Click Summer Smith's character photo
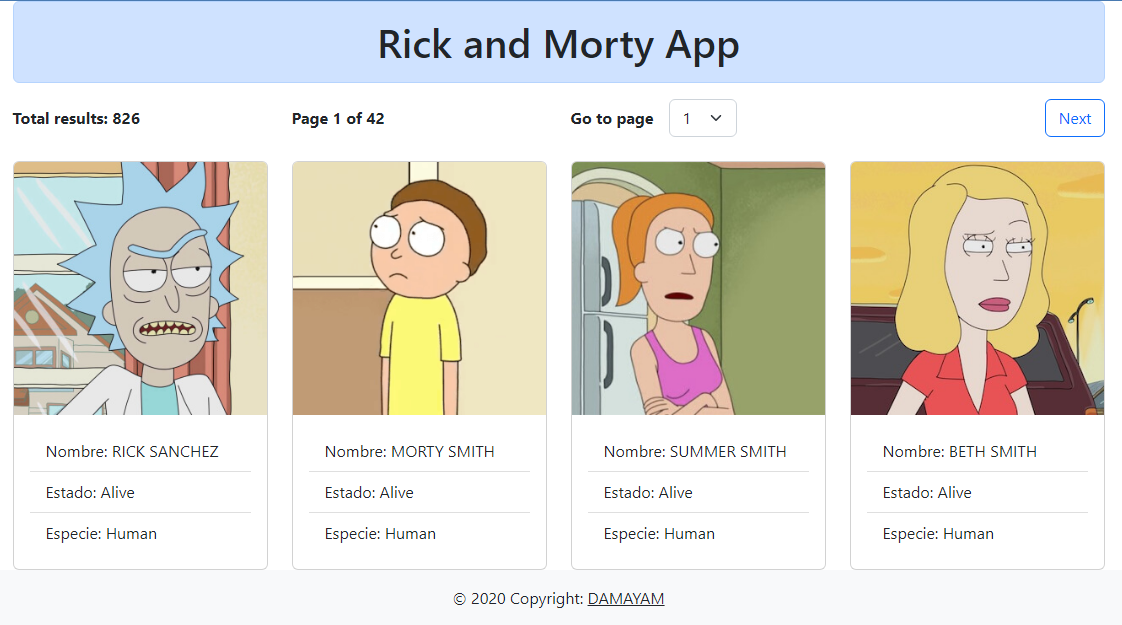This screenshot has width=1122, height=625. point(697,288)
